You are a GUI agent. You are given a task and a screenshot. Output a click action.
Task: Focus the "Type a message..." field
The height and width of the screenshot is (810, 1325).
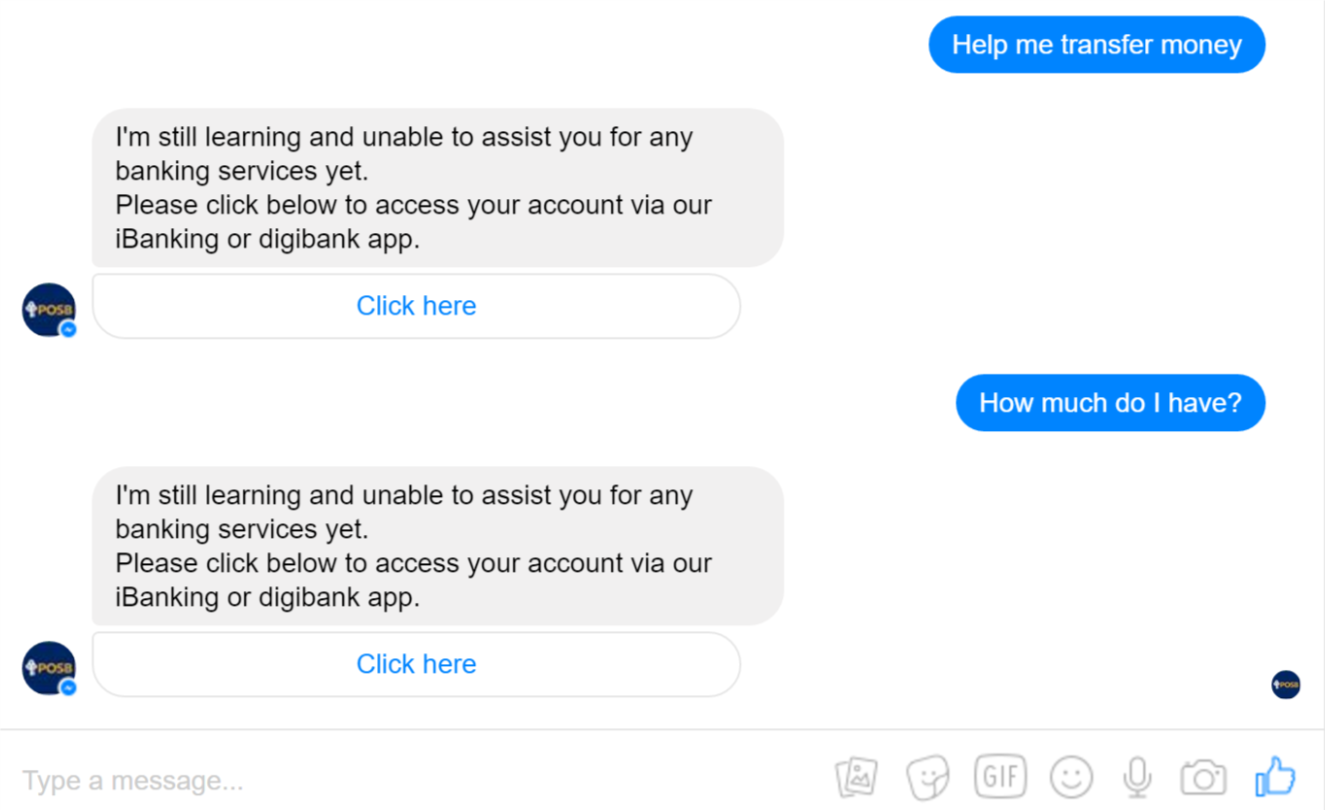click(x=400, y=780)
